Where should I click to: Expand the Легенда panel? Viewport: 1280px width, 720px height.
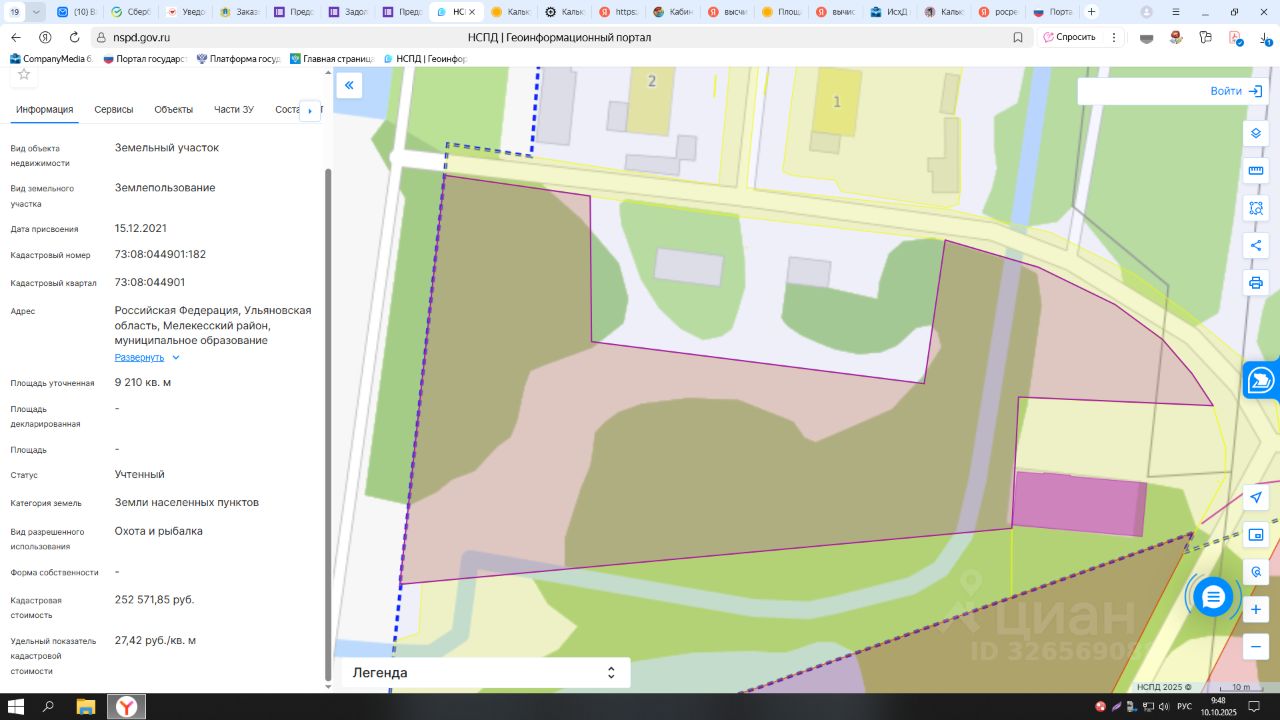point(486,673)
